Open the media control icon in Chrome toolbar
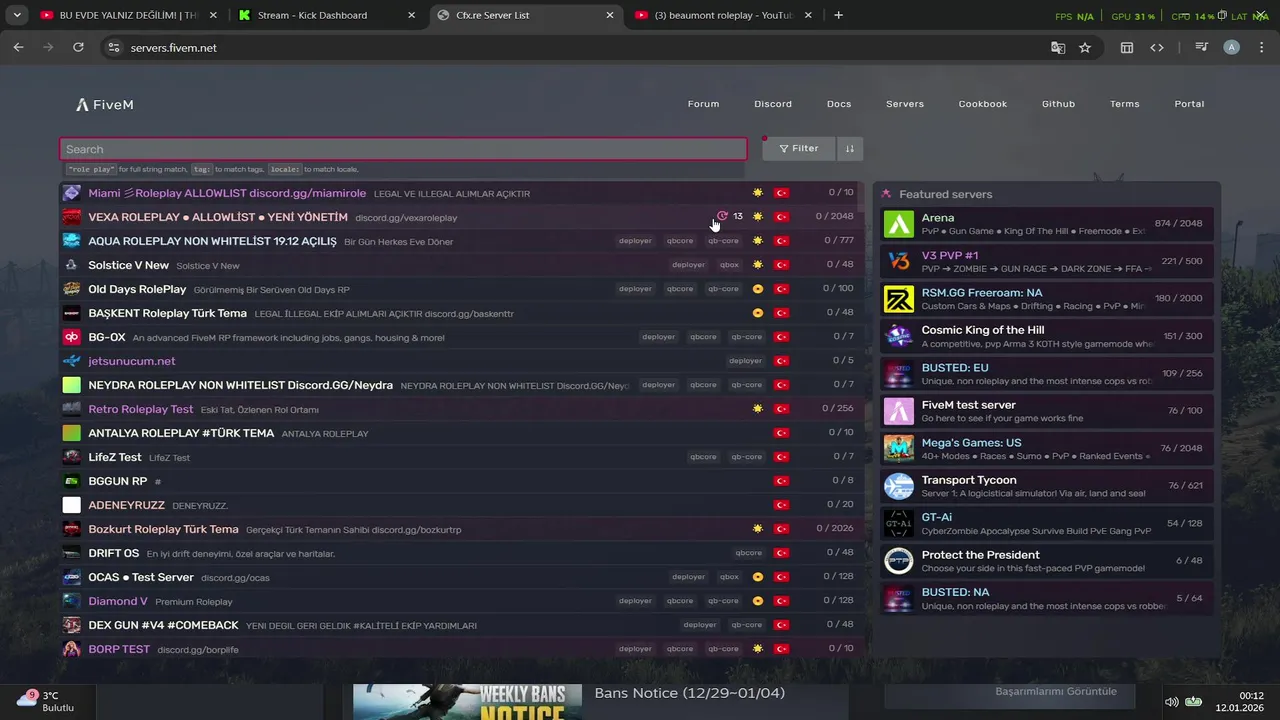The height and width of the screenshot is (720, 1280). click(x=1202, y=47)
